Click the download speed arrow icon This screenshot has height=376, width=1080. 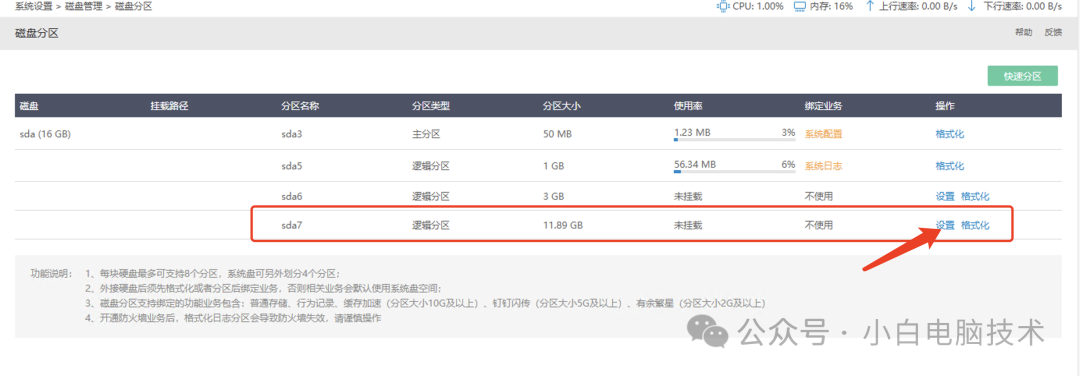coord(972,6)
